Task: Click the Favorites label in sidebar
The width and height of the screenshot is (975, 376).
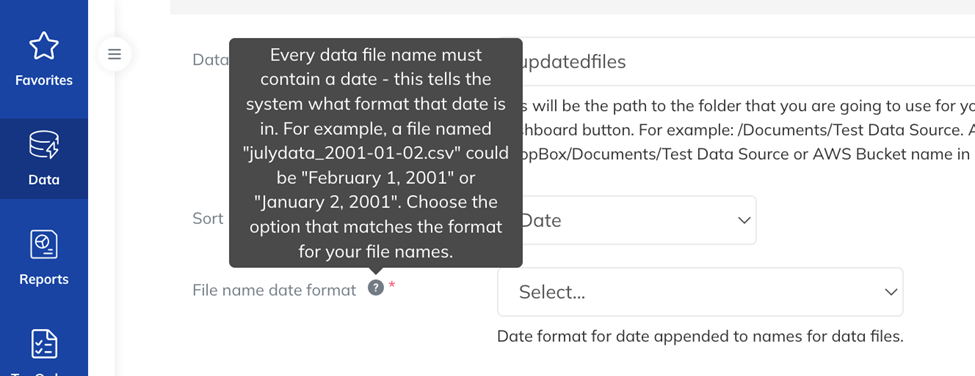Action: (x=44, y=80)
